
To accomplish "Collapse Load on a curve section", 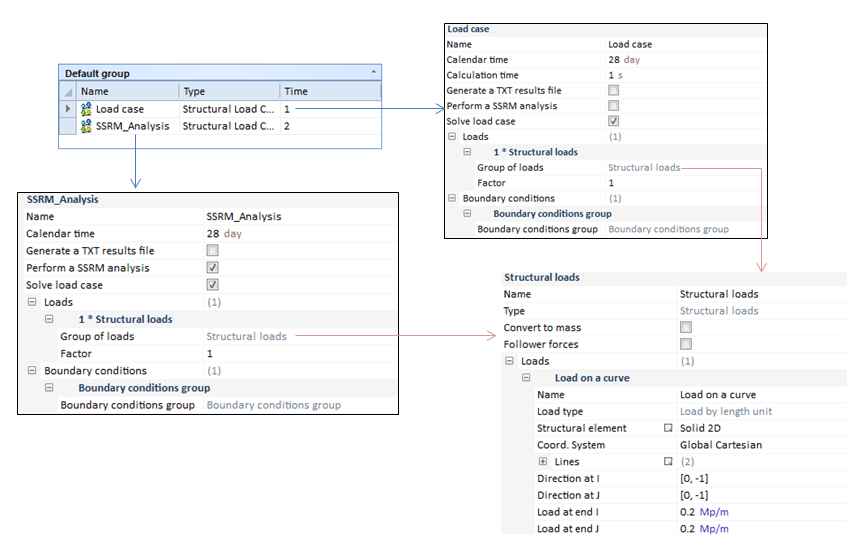I will point(526,378).
